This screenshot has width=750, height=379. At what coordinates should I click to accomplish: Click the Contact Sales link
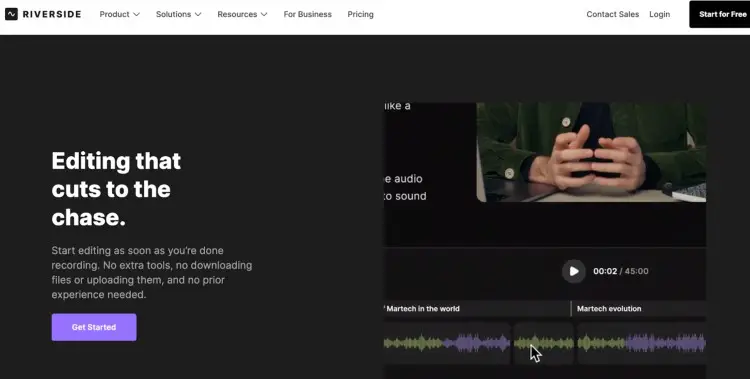tap(613, 14)
